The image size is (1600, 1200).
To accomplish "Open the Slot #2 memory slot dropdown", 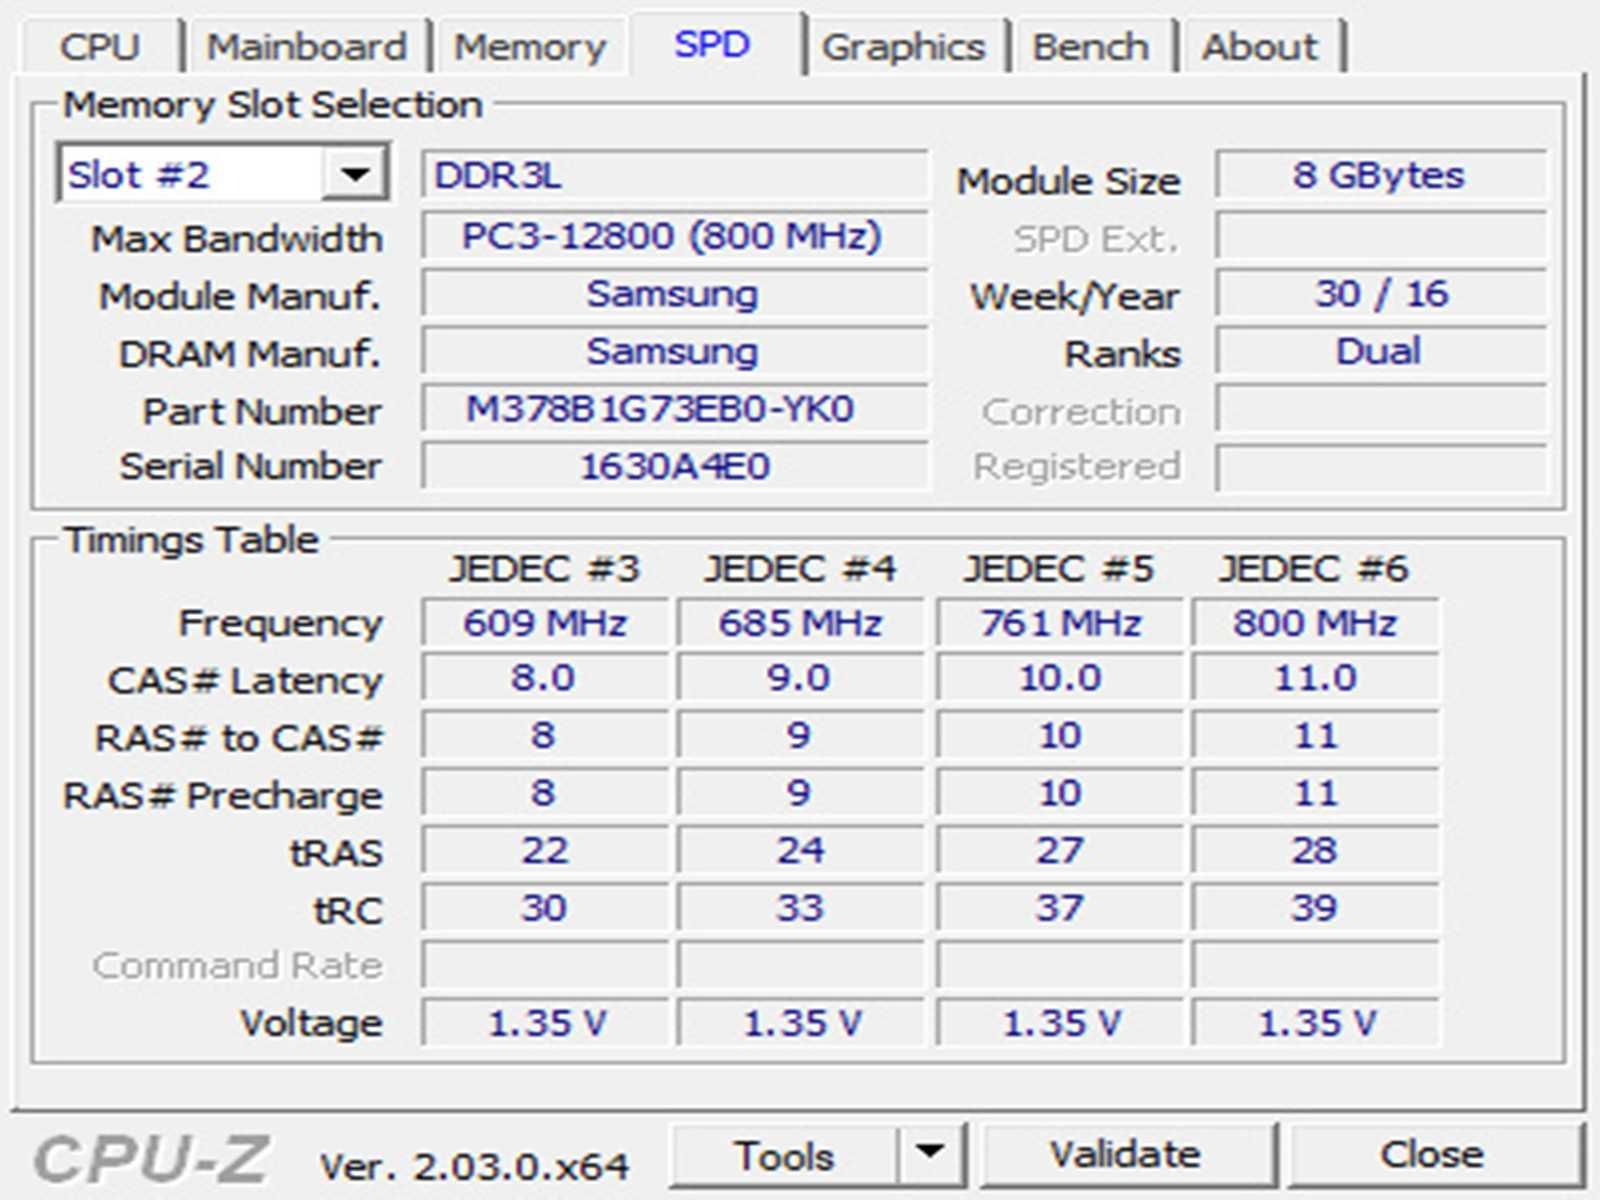I will pos(222,175).
